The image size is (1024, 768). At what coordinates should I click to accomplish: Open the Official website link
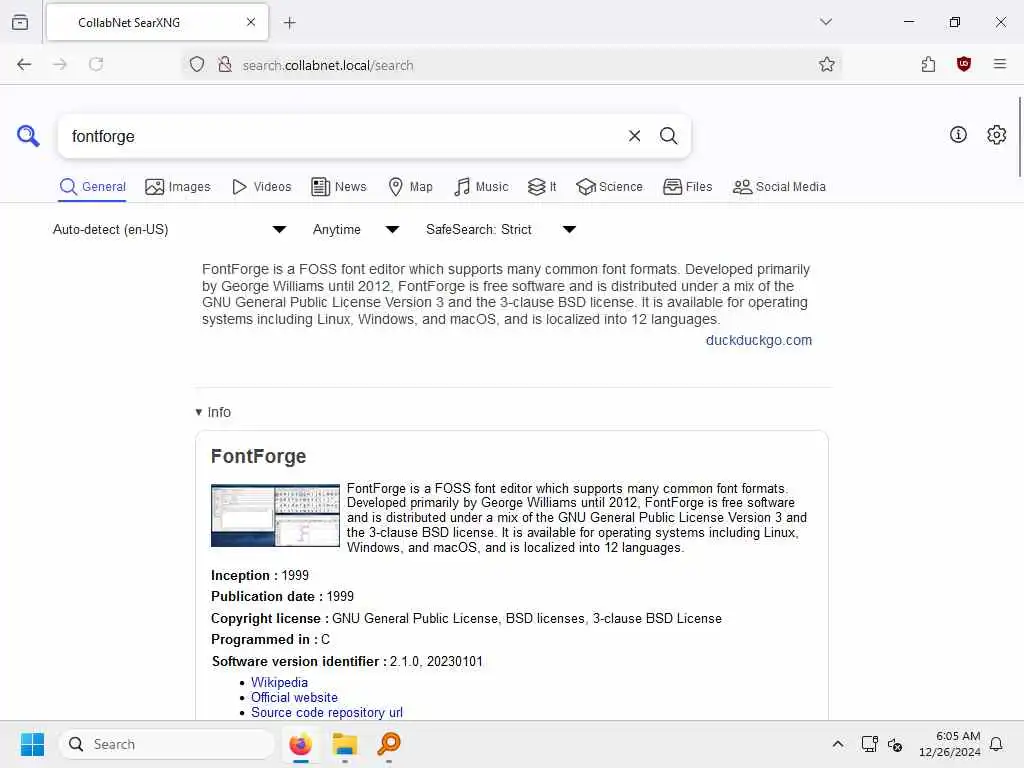294,697
